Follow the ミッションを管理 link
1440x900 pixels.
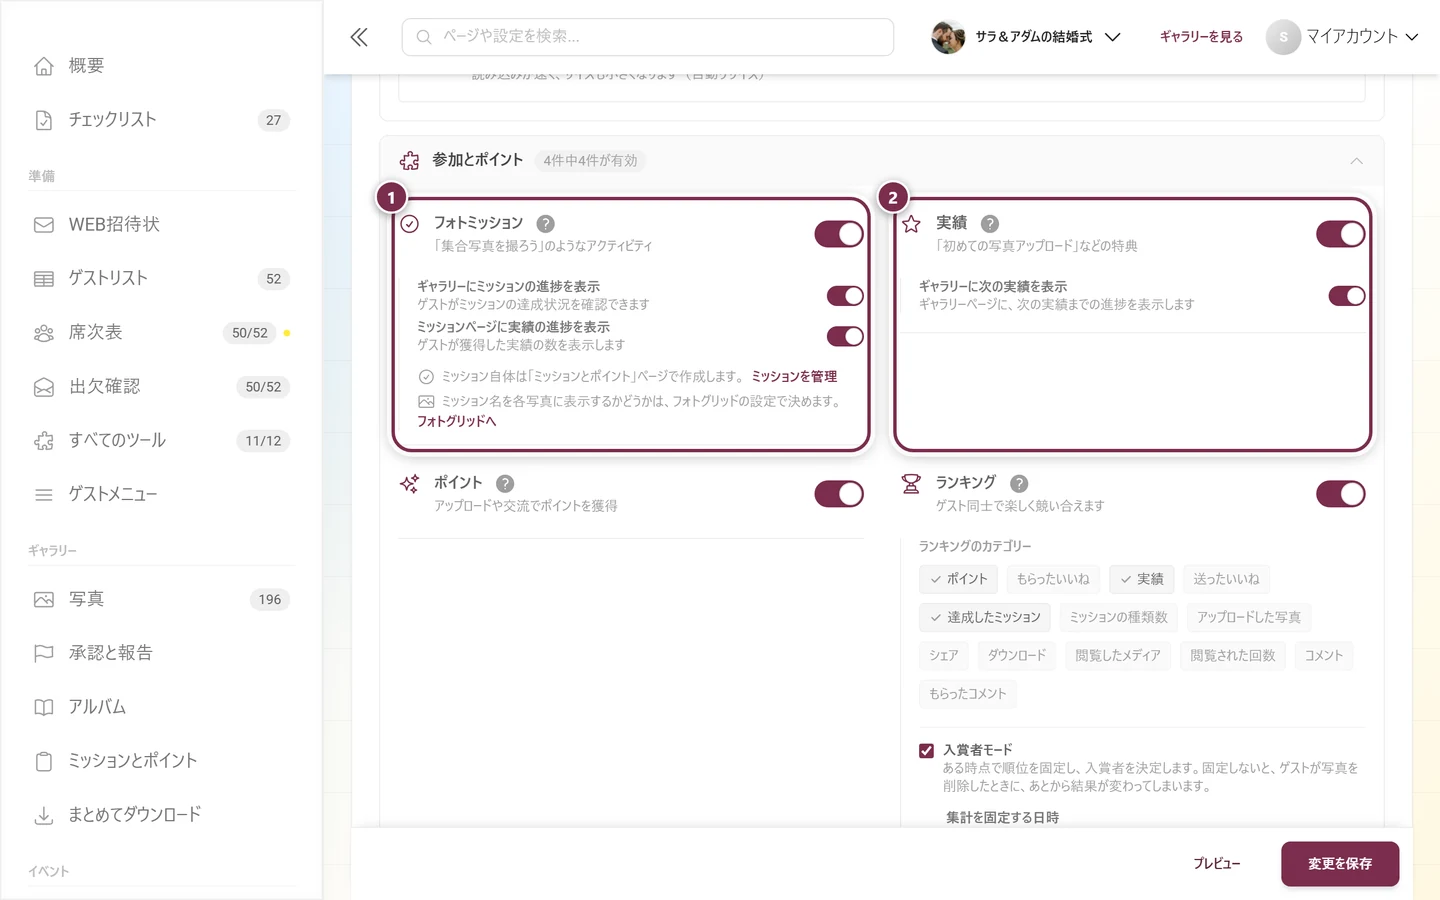[x=795, y=377]
